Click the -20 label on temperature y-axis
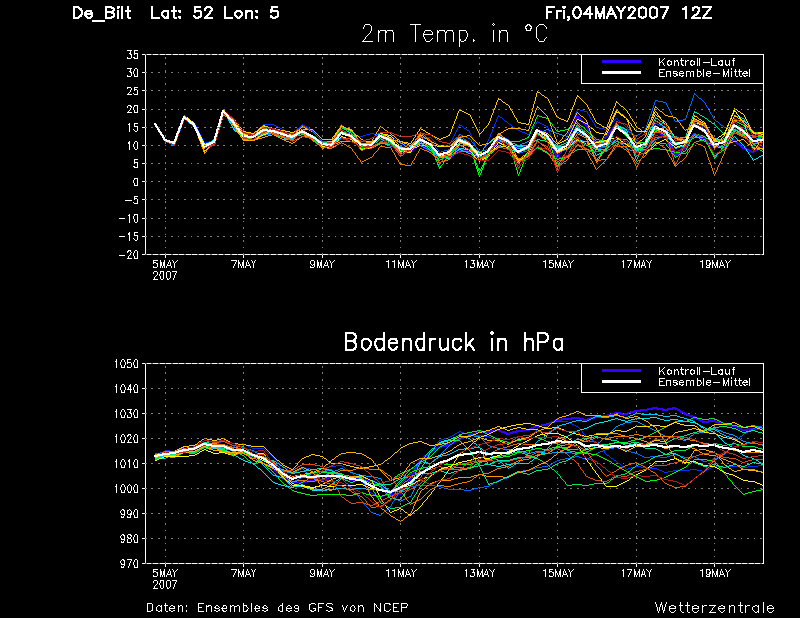800x618 pixels. [129, 255]
